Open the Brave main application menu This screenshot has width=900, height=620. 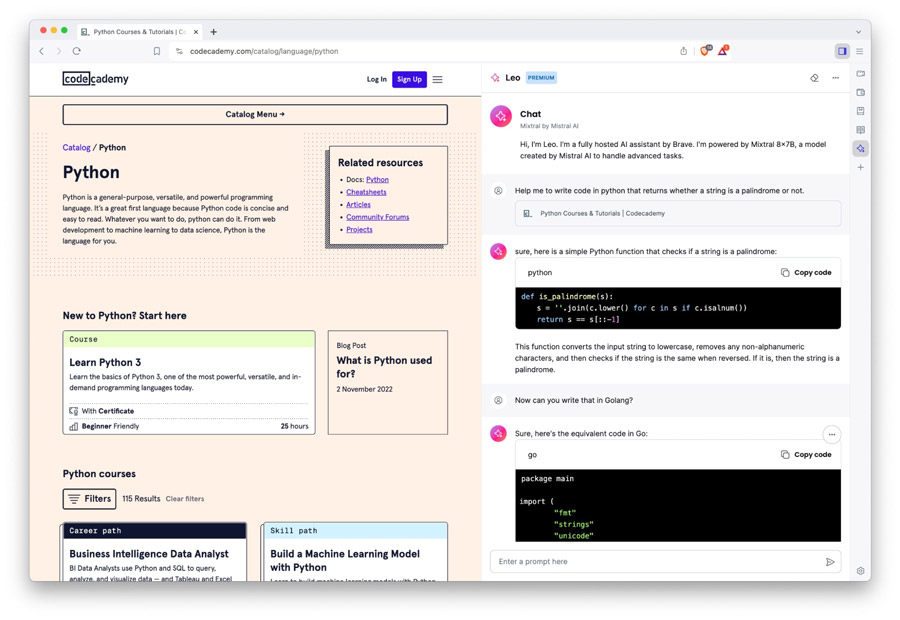pos(860,51)
